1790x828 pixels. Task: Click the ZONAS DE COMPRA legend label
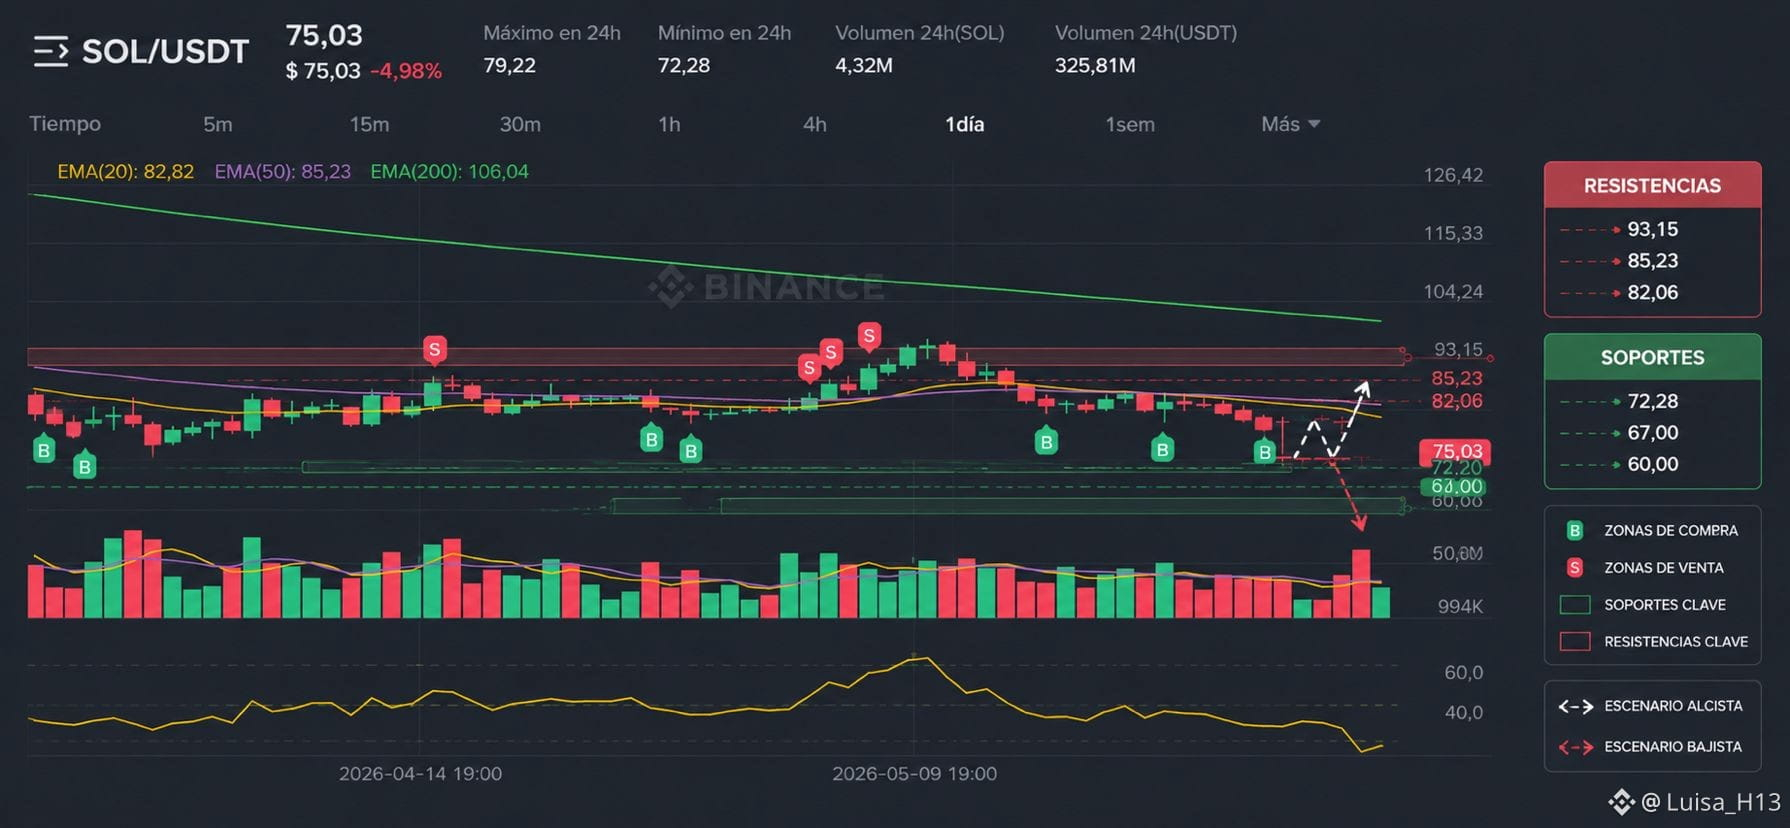tap(1671, 531)
